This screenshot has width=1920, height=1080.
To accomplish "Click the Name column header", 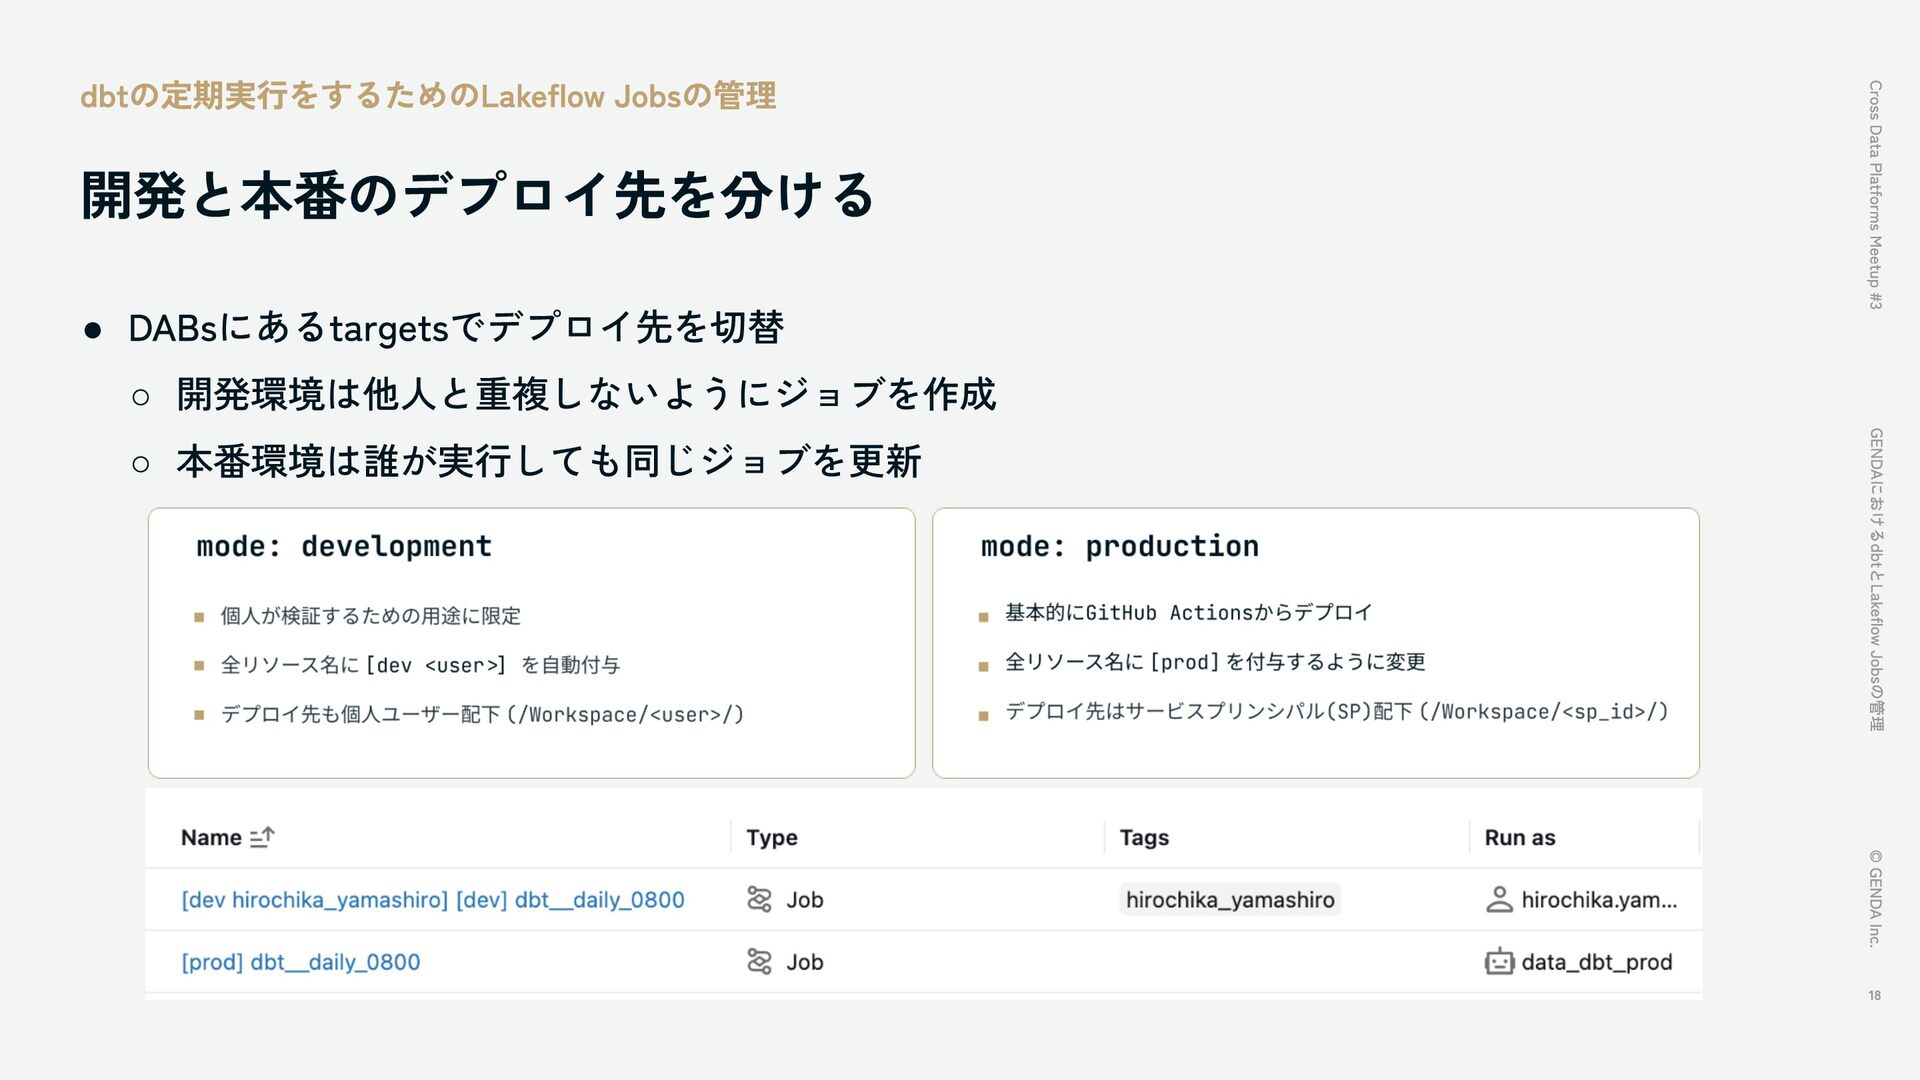I will (x=211, y=838).
